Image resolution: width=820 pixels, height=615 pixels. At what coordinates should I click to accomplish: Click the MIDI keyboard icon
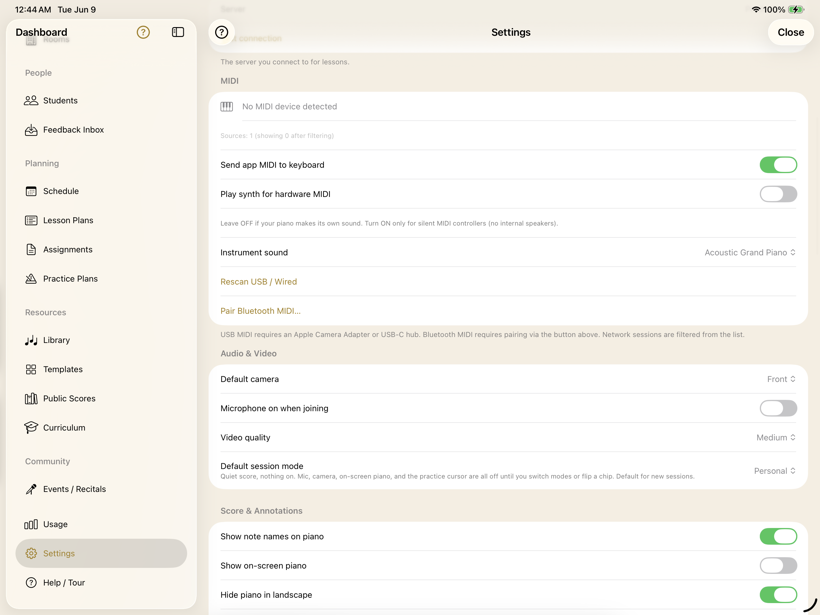tap(226, 107)
